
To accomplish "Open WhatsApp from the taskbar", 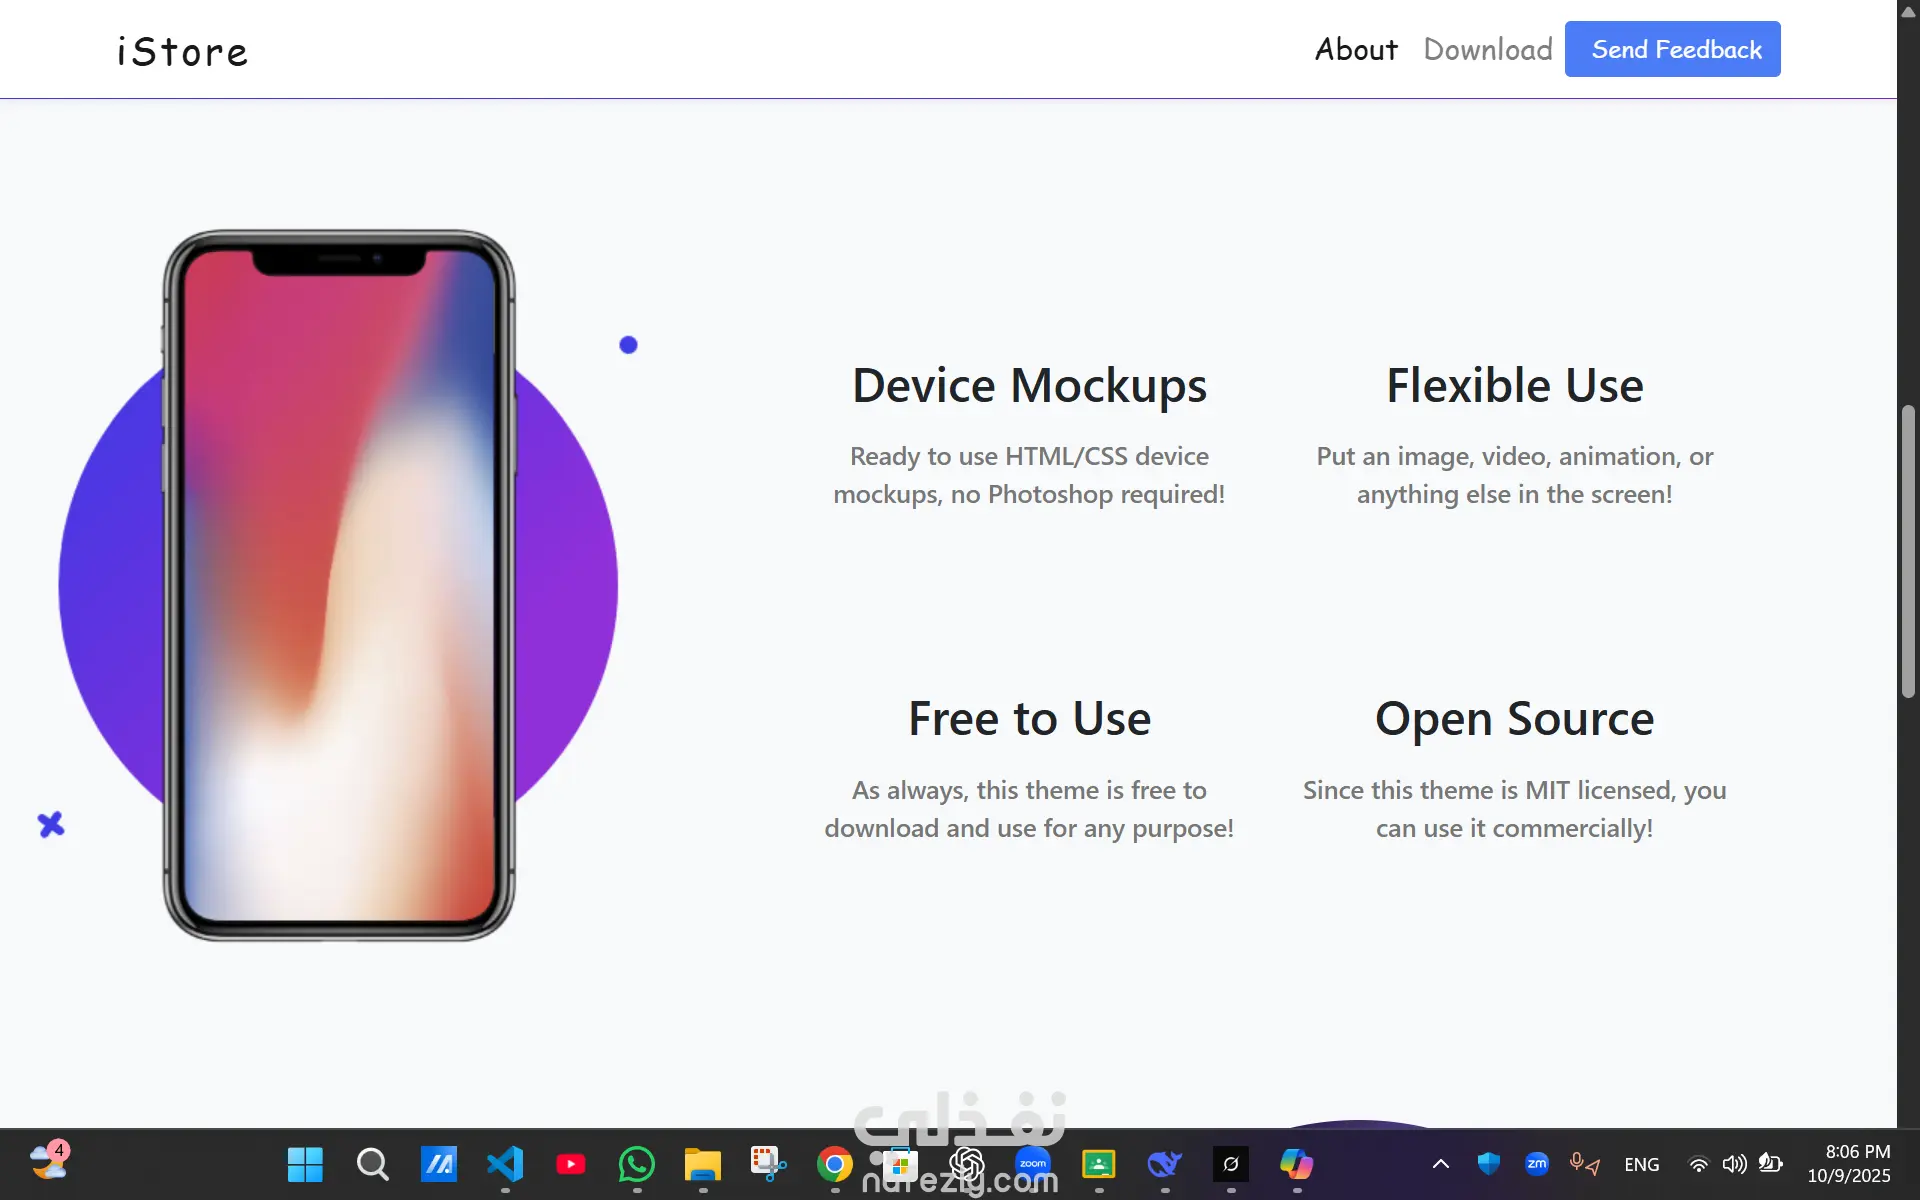I will tap(637, 1164).
